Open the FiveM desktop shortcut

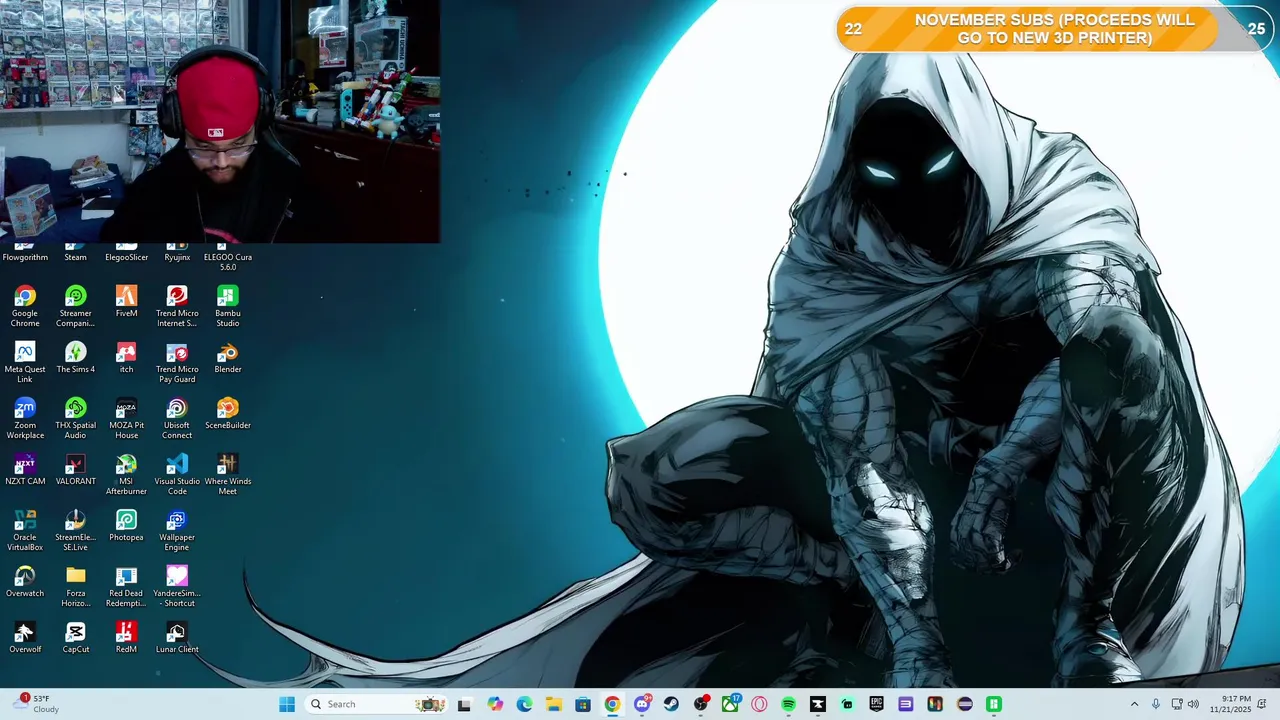126,301
